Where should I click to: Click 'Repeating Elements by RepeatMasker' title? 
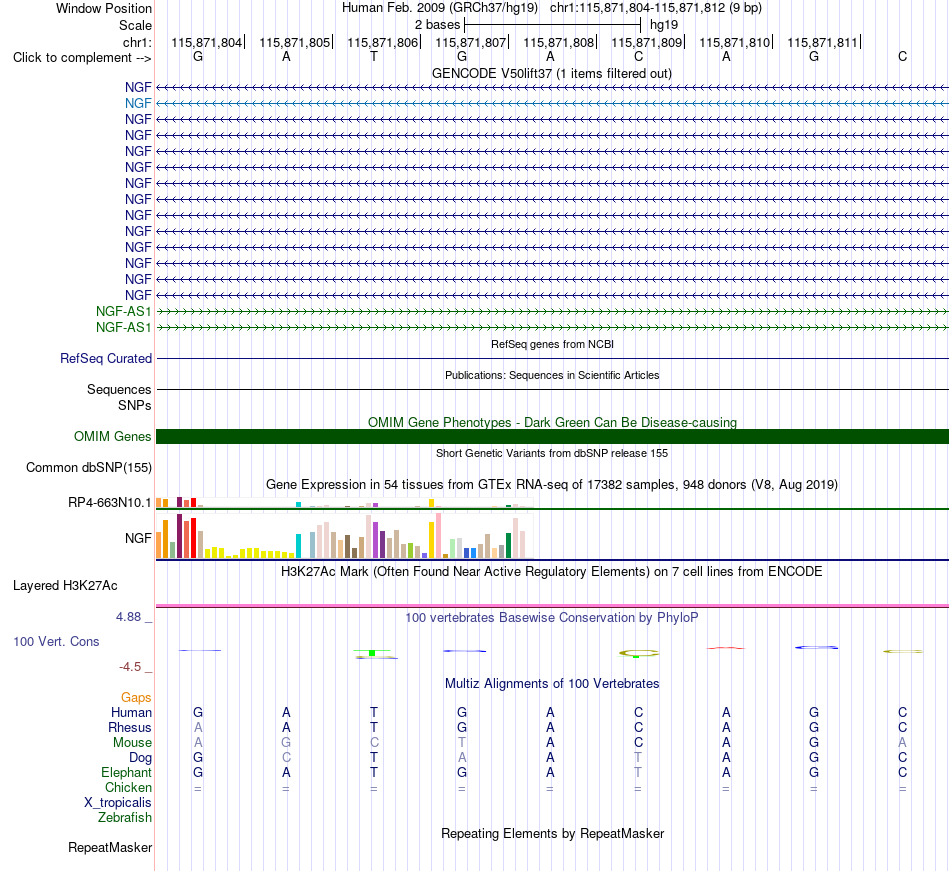(x=552, y=833)
